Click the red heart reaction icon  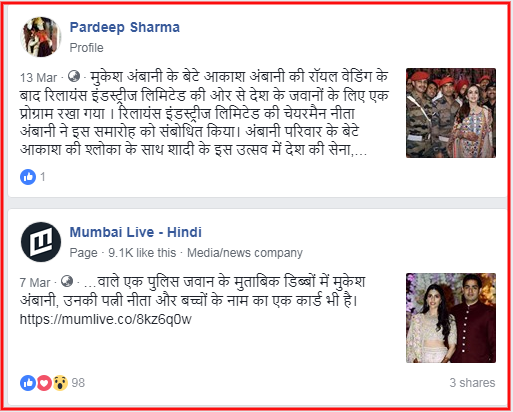(x=44, y=383)
